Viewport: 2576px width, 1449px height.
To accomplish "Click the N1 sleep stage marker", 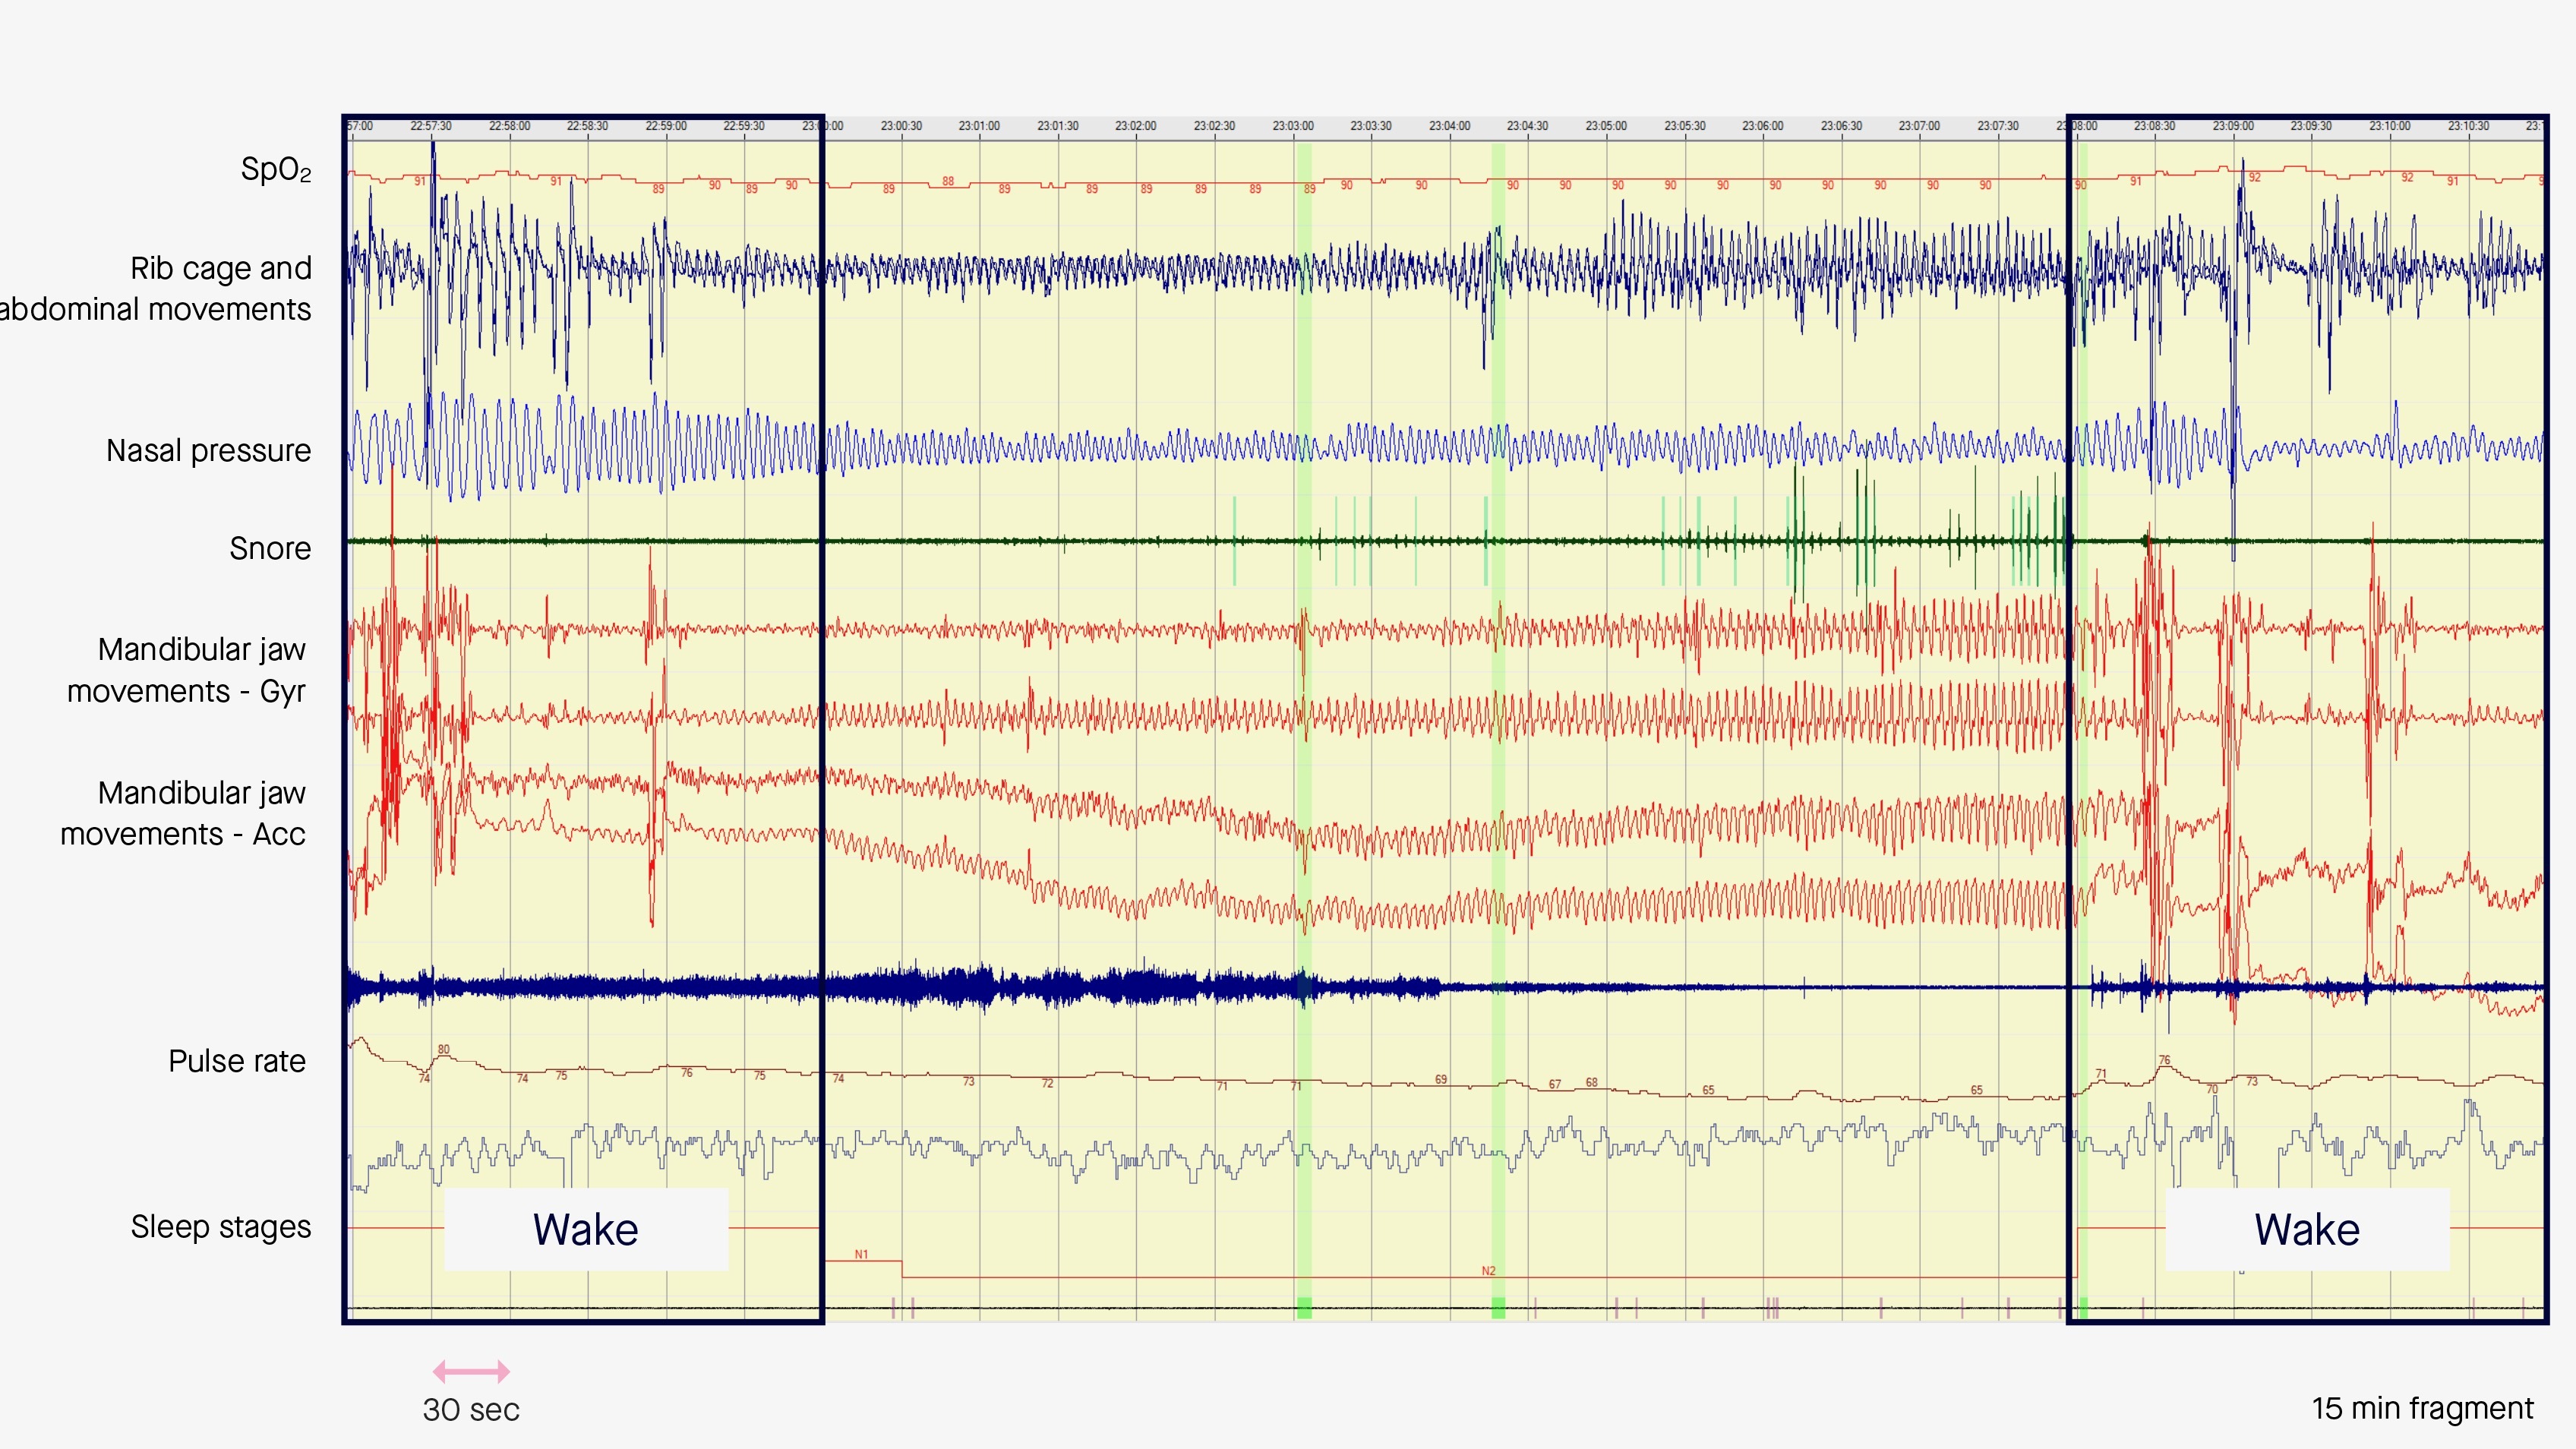I will 861,1254.
